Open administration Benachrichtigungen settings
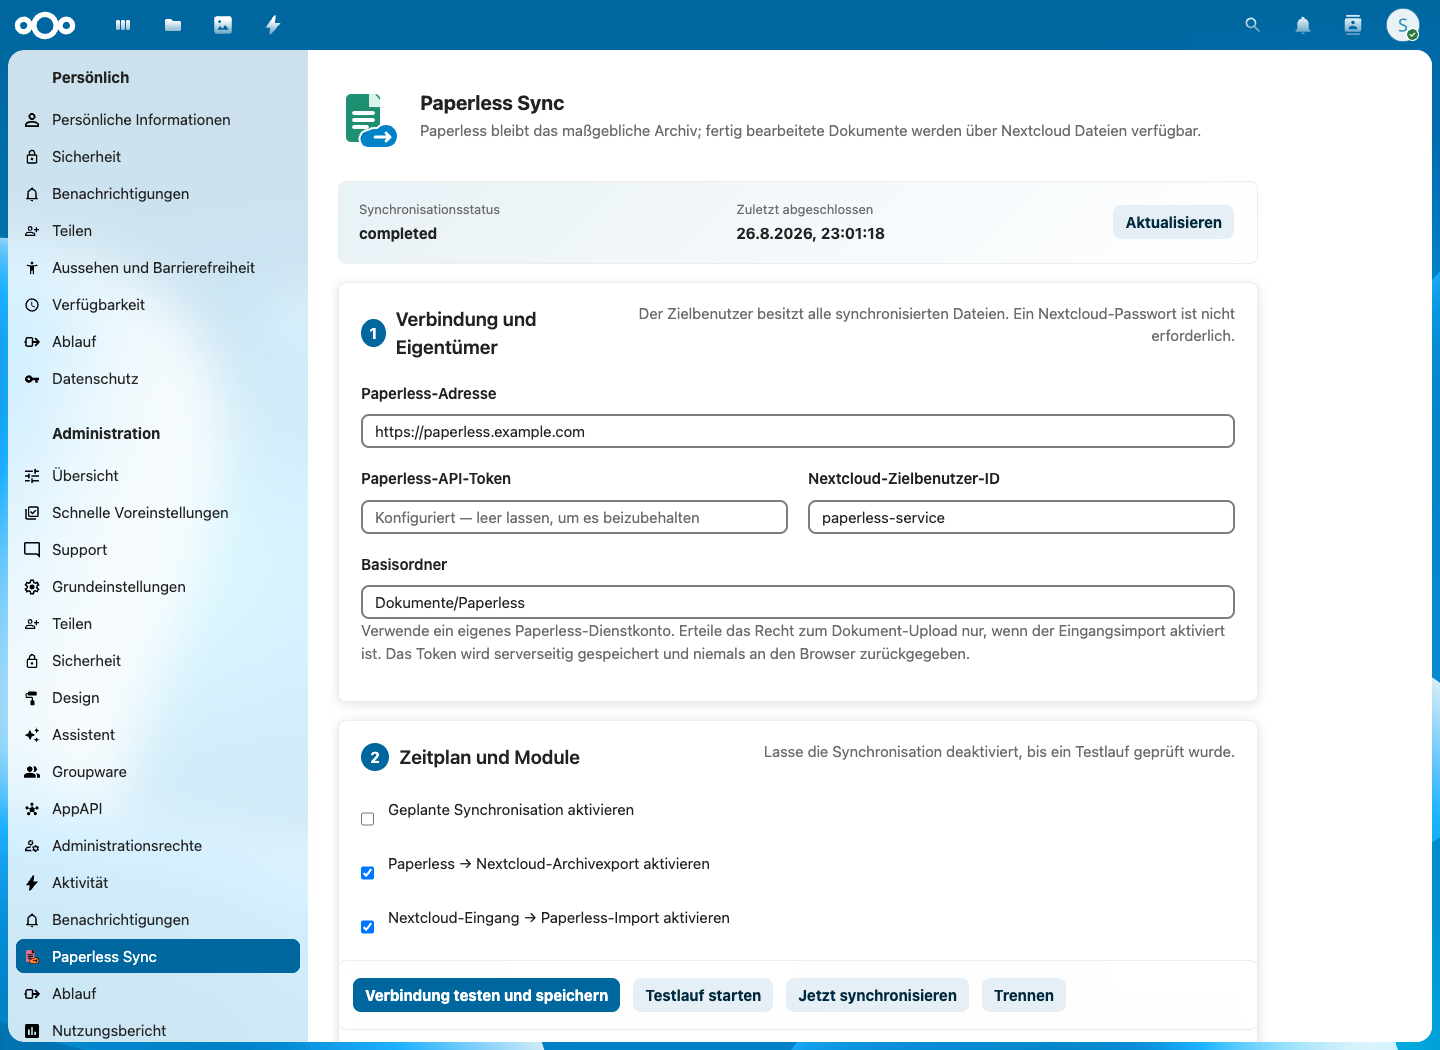The height and width of the screenshot is (1050, 1440). (x=158, y=920)
